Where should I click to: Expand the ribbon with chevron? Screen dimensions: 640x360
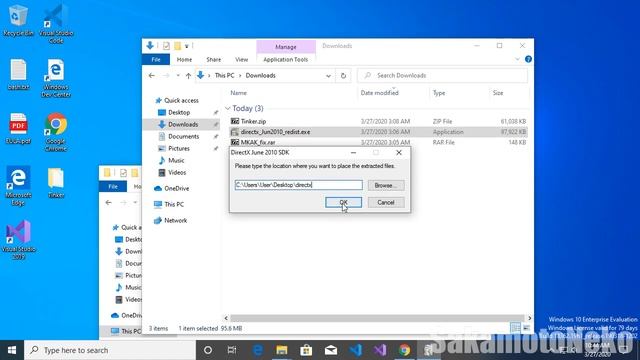[x=517, y=59]
